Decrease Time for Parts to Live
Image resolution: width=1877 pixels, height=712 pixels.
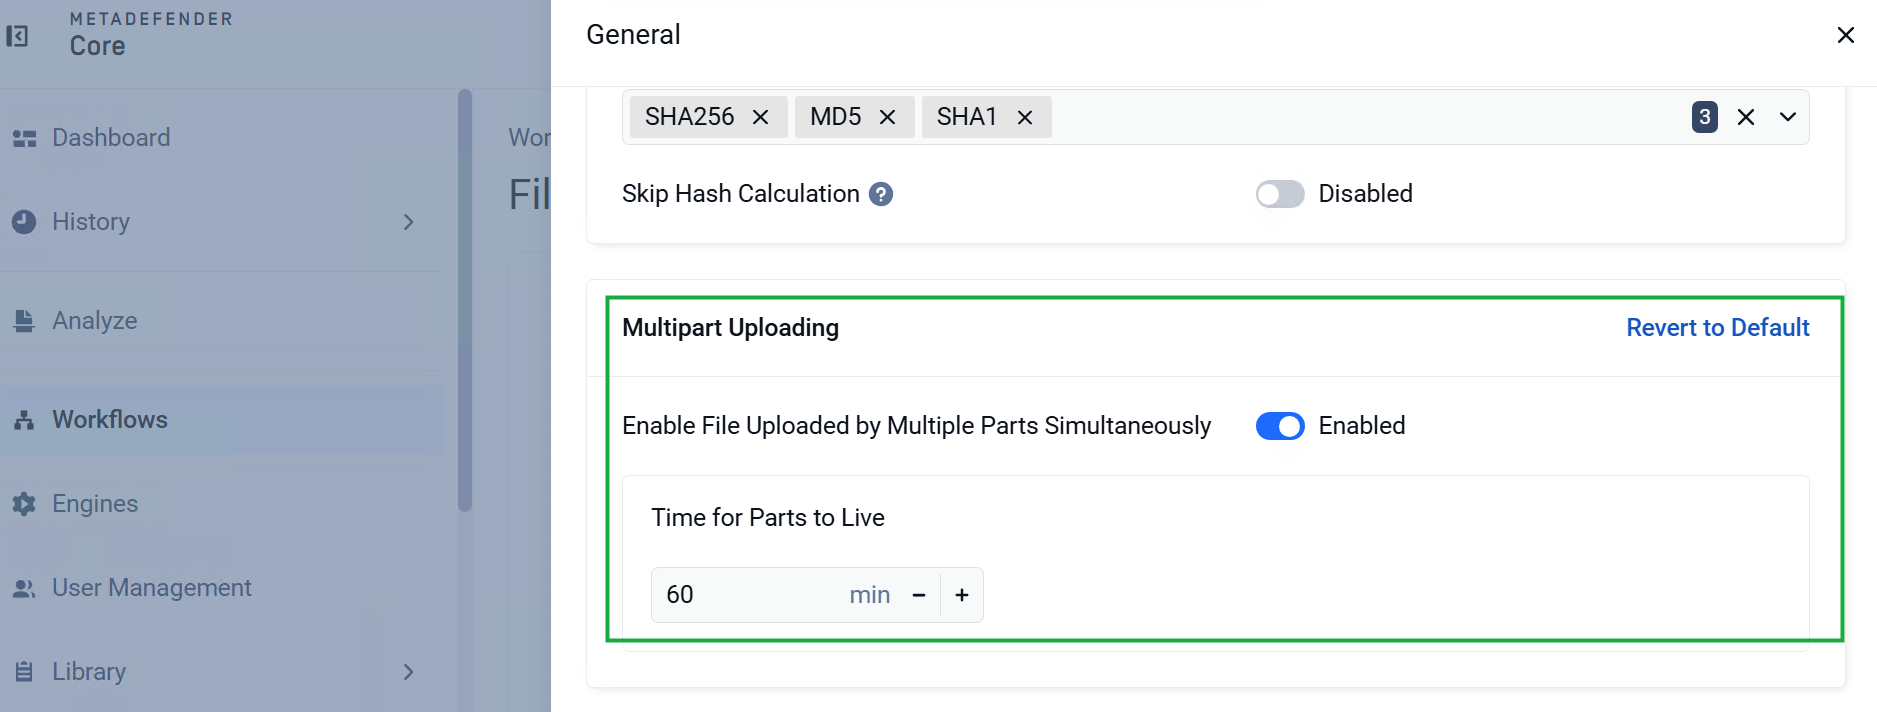tap(919, 595)
